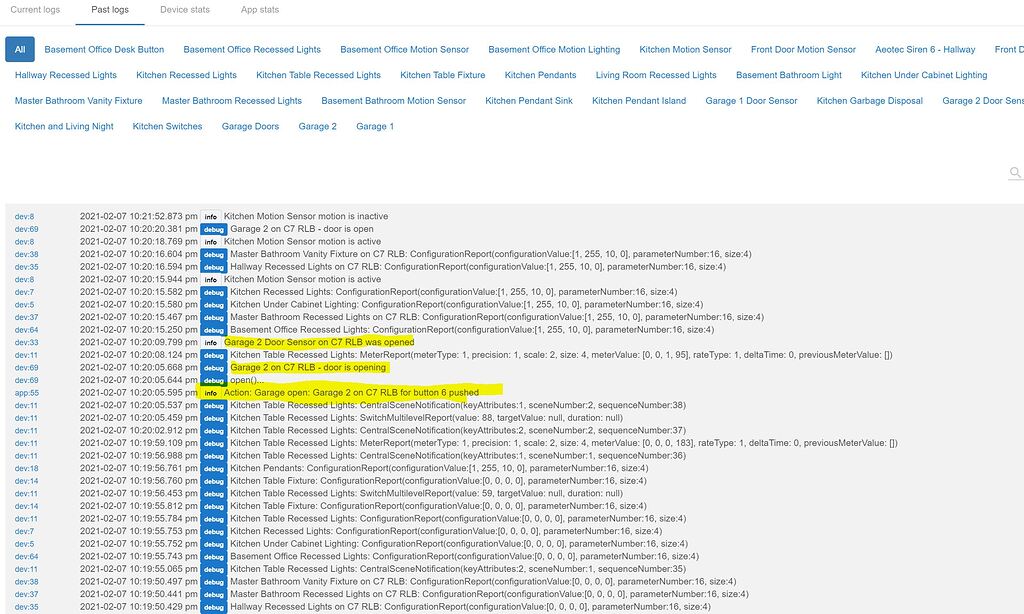Open the Device stats tab
1024x614 pixels.
pyautogui.click(x=185, y=10)
